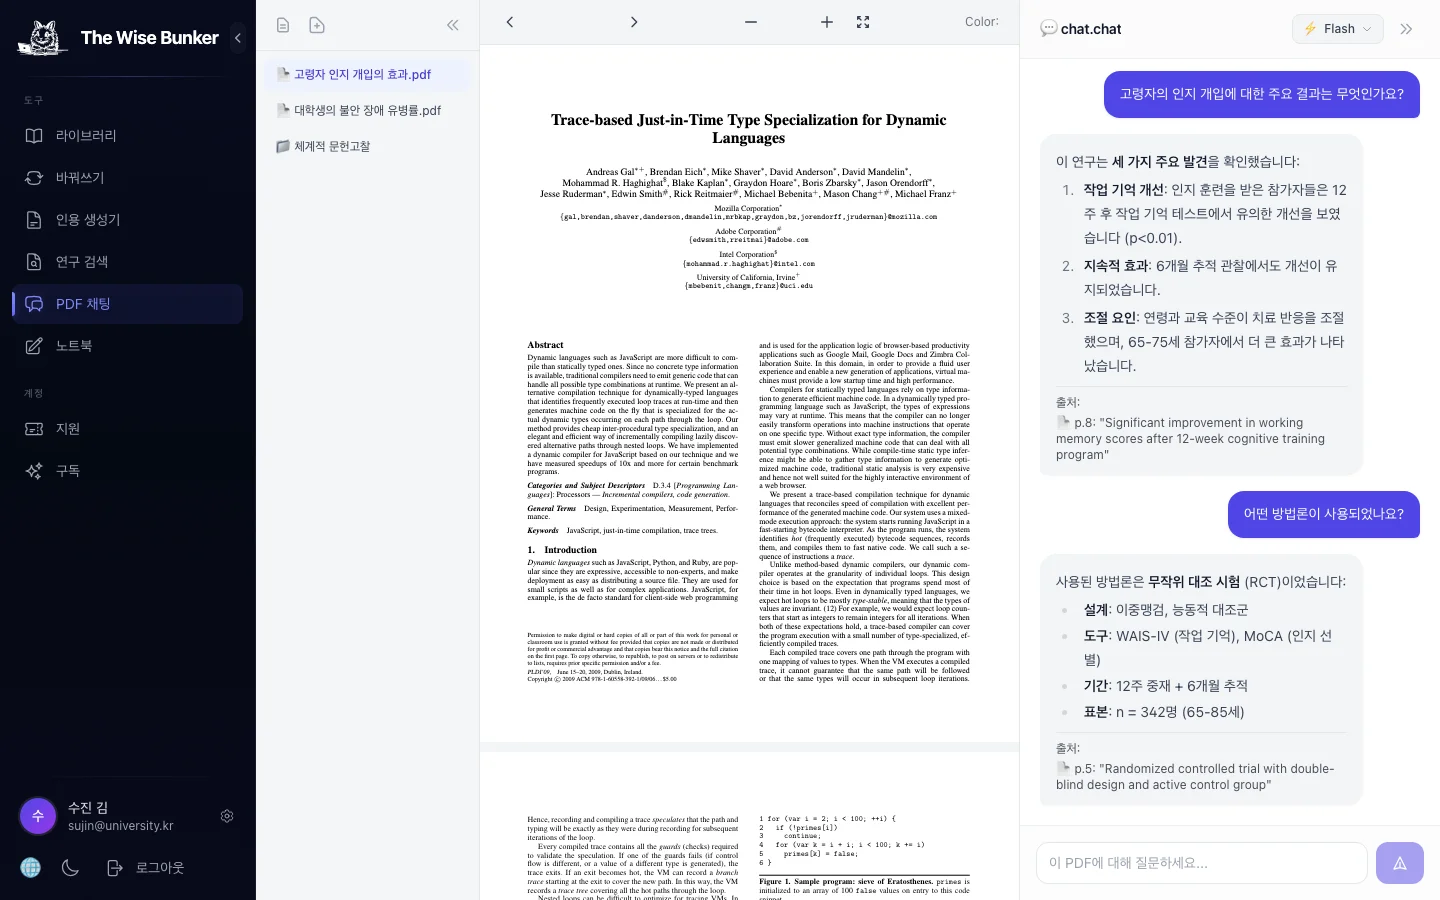The image size is (1440, 900).
Task: Open the Flash model dropdown
Action: click(x=1338, y=29)
